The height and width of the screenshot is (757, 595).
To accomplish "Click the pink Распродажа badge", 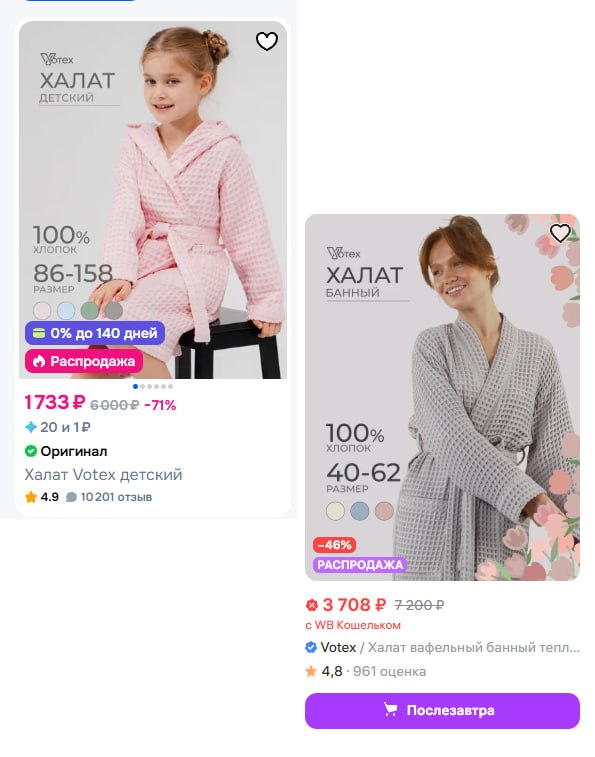I will [x=84, y=361].
